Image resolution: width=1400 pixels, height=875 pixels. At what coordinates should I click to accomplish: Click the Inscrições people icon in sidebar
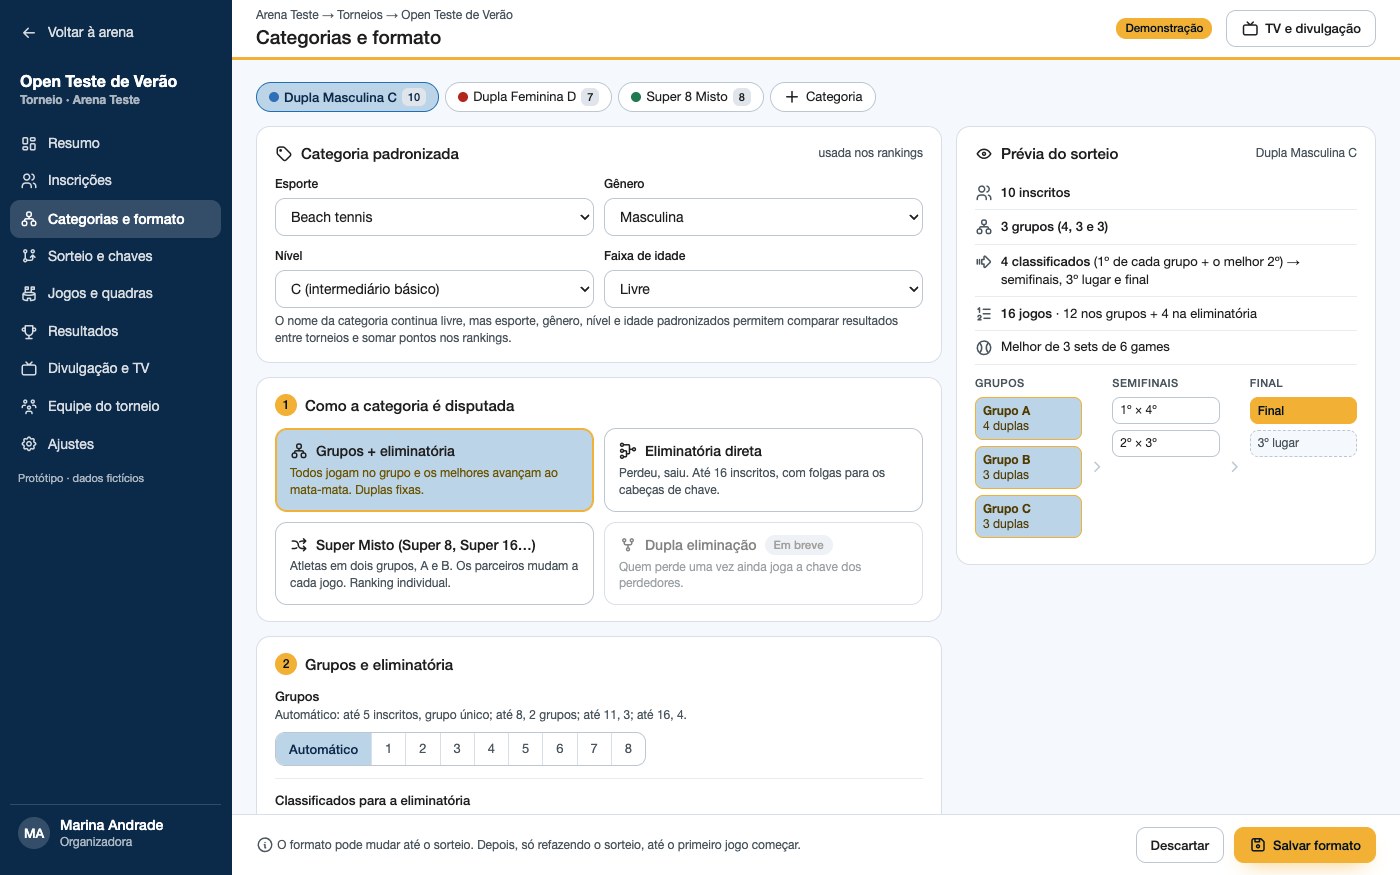pos(29,181)
